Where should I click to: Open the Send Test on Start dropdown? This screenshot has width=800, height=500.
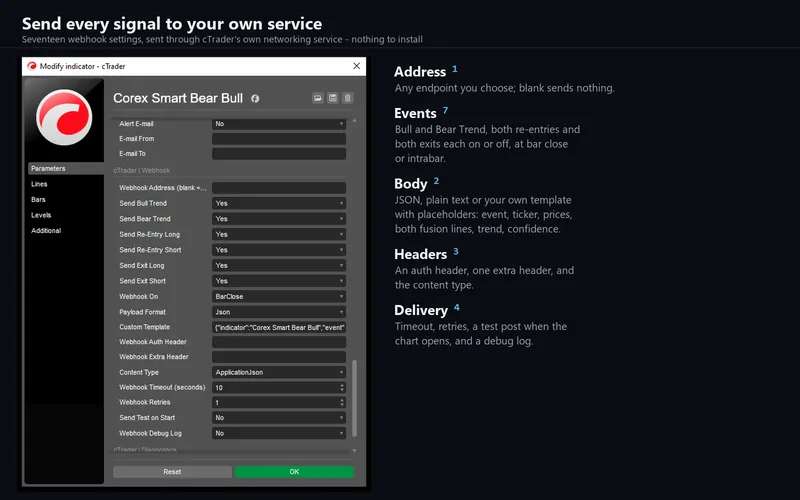click(x=279, y=418)
